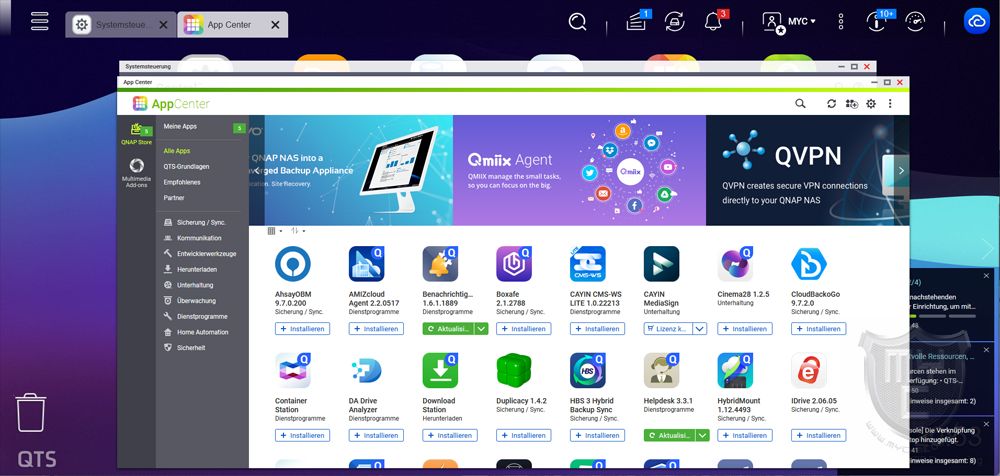
Task: Select the App Center taskbar tab
Action: 233,25
